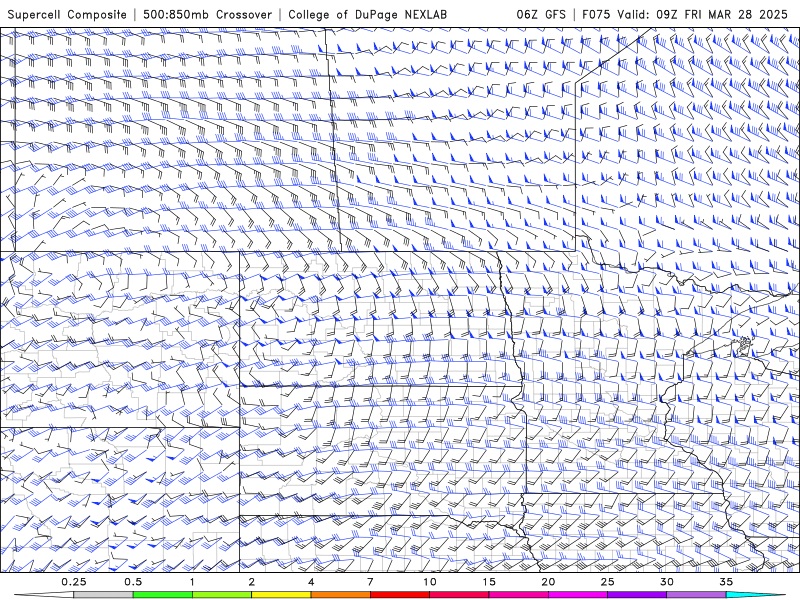
Task: Click the '500:850mb Crossover' label
Action: 207,14
